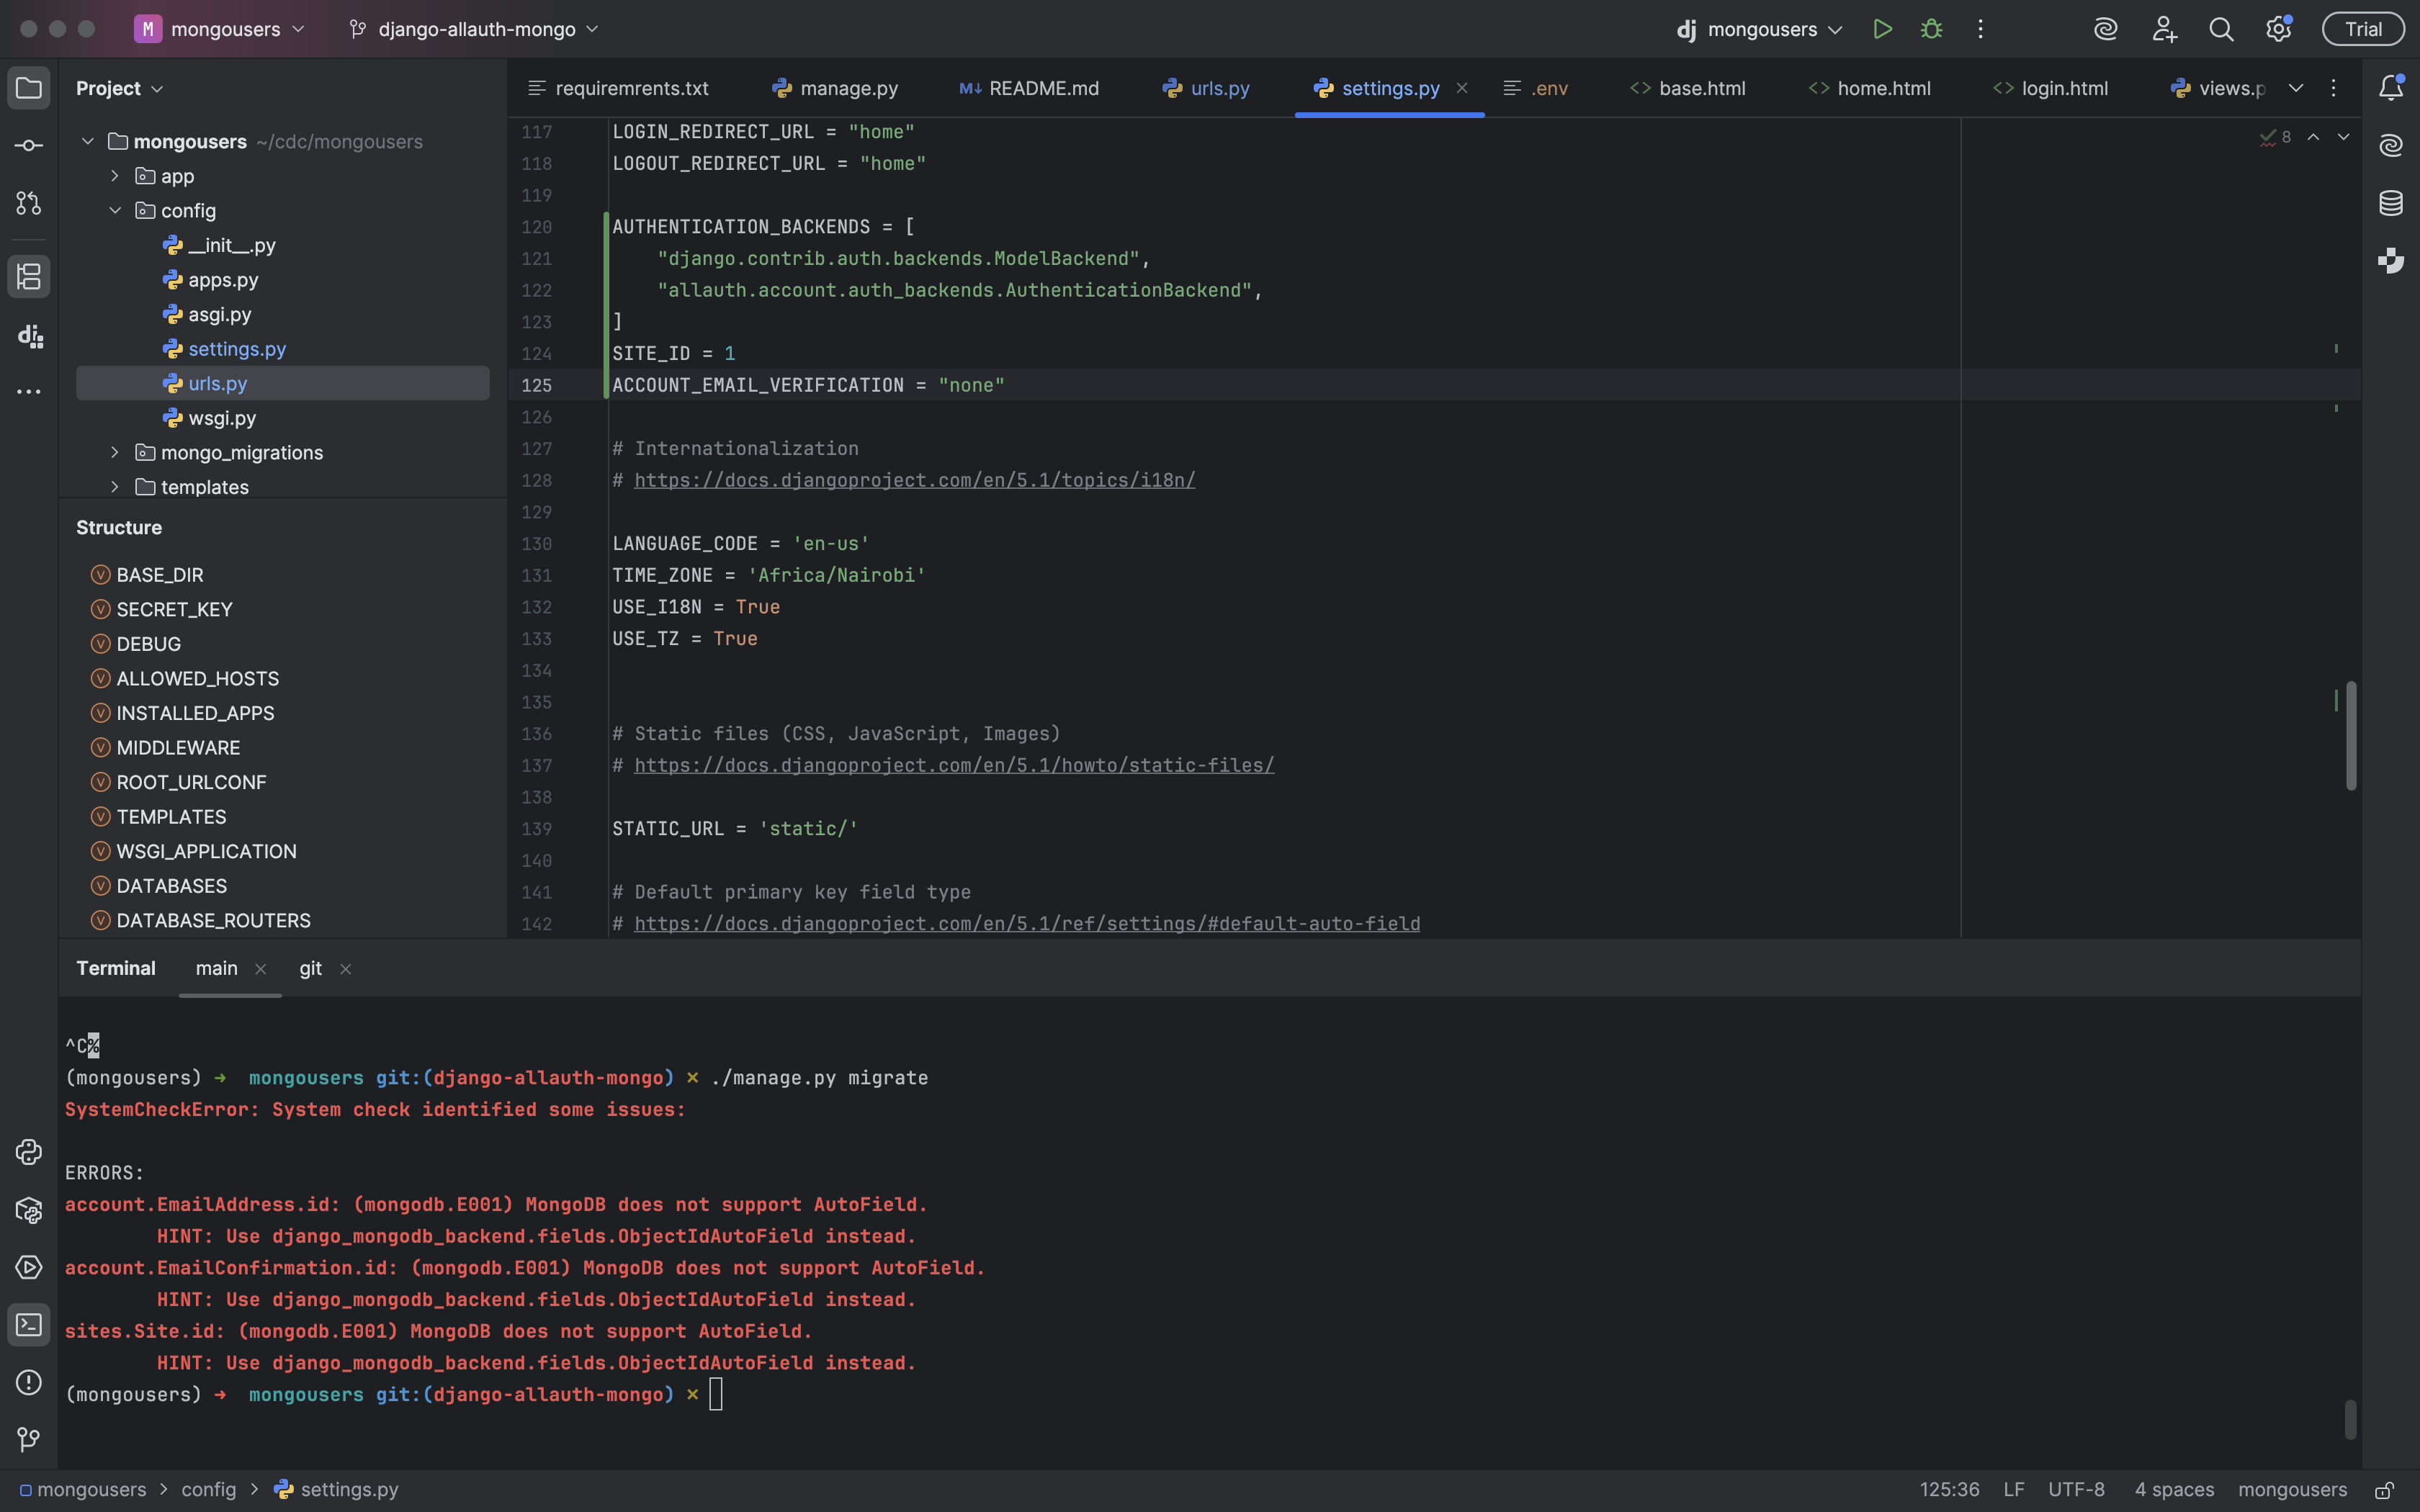Open IDE settings gear icon

(x=2278, y=29)
